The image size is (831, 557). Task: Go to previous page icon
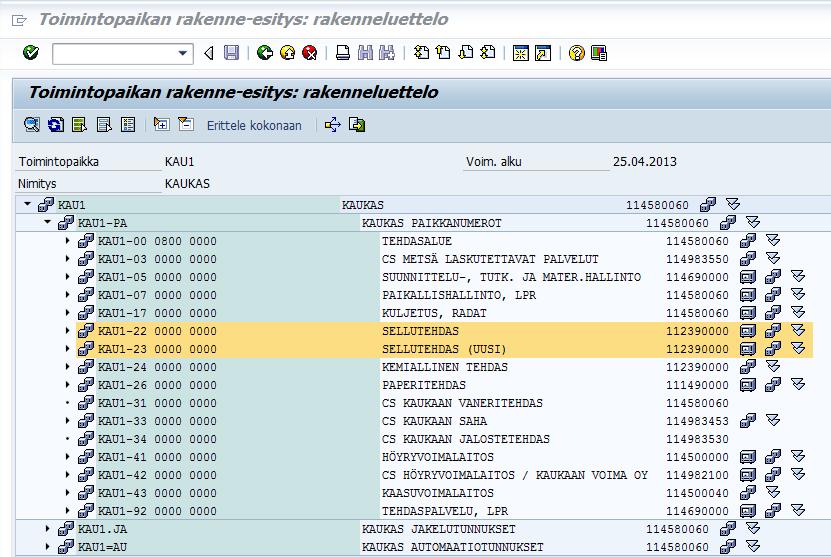(443, 52)
